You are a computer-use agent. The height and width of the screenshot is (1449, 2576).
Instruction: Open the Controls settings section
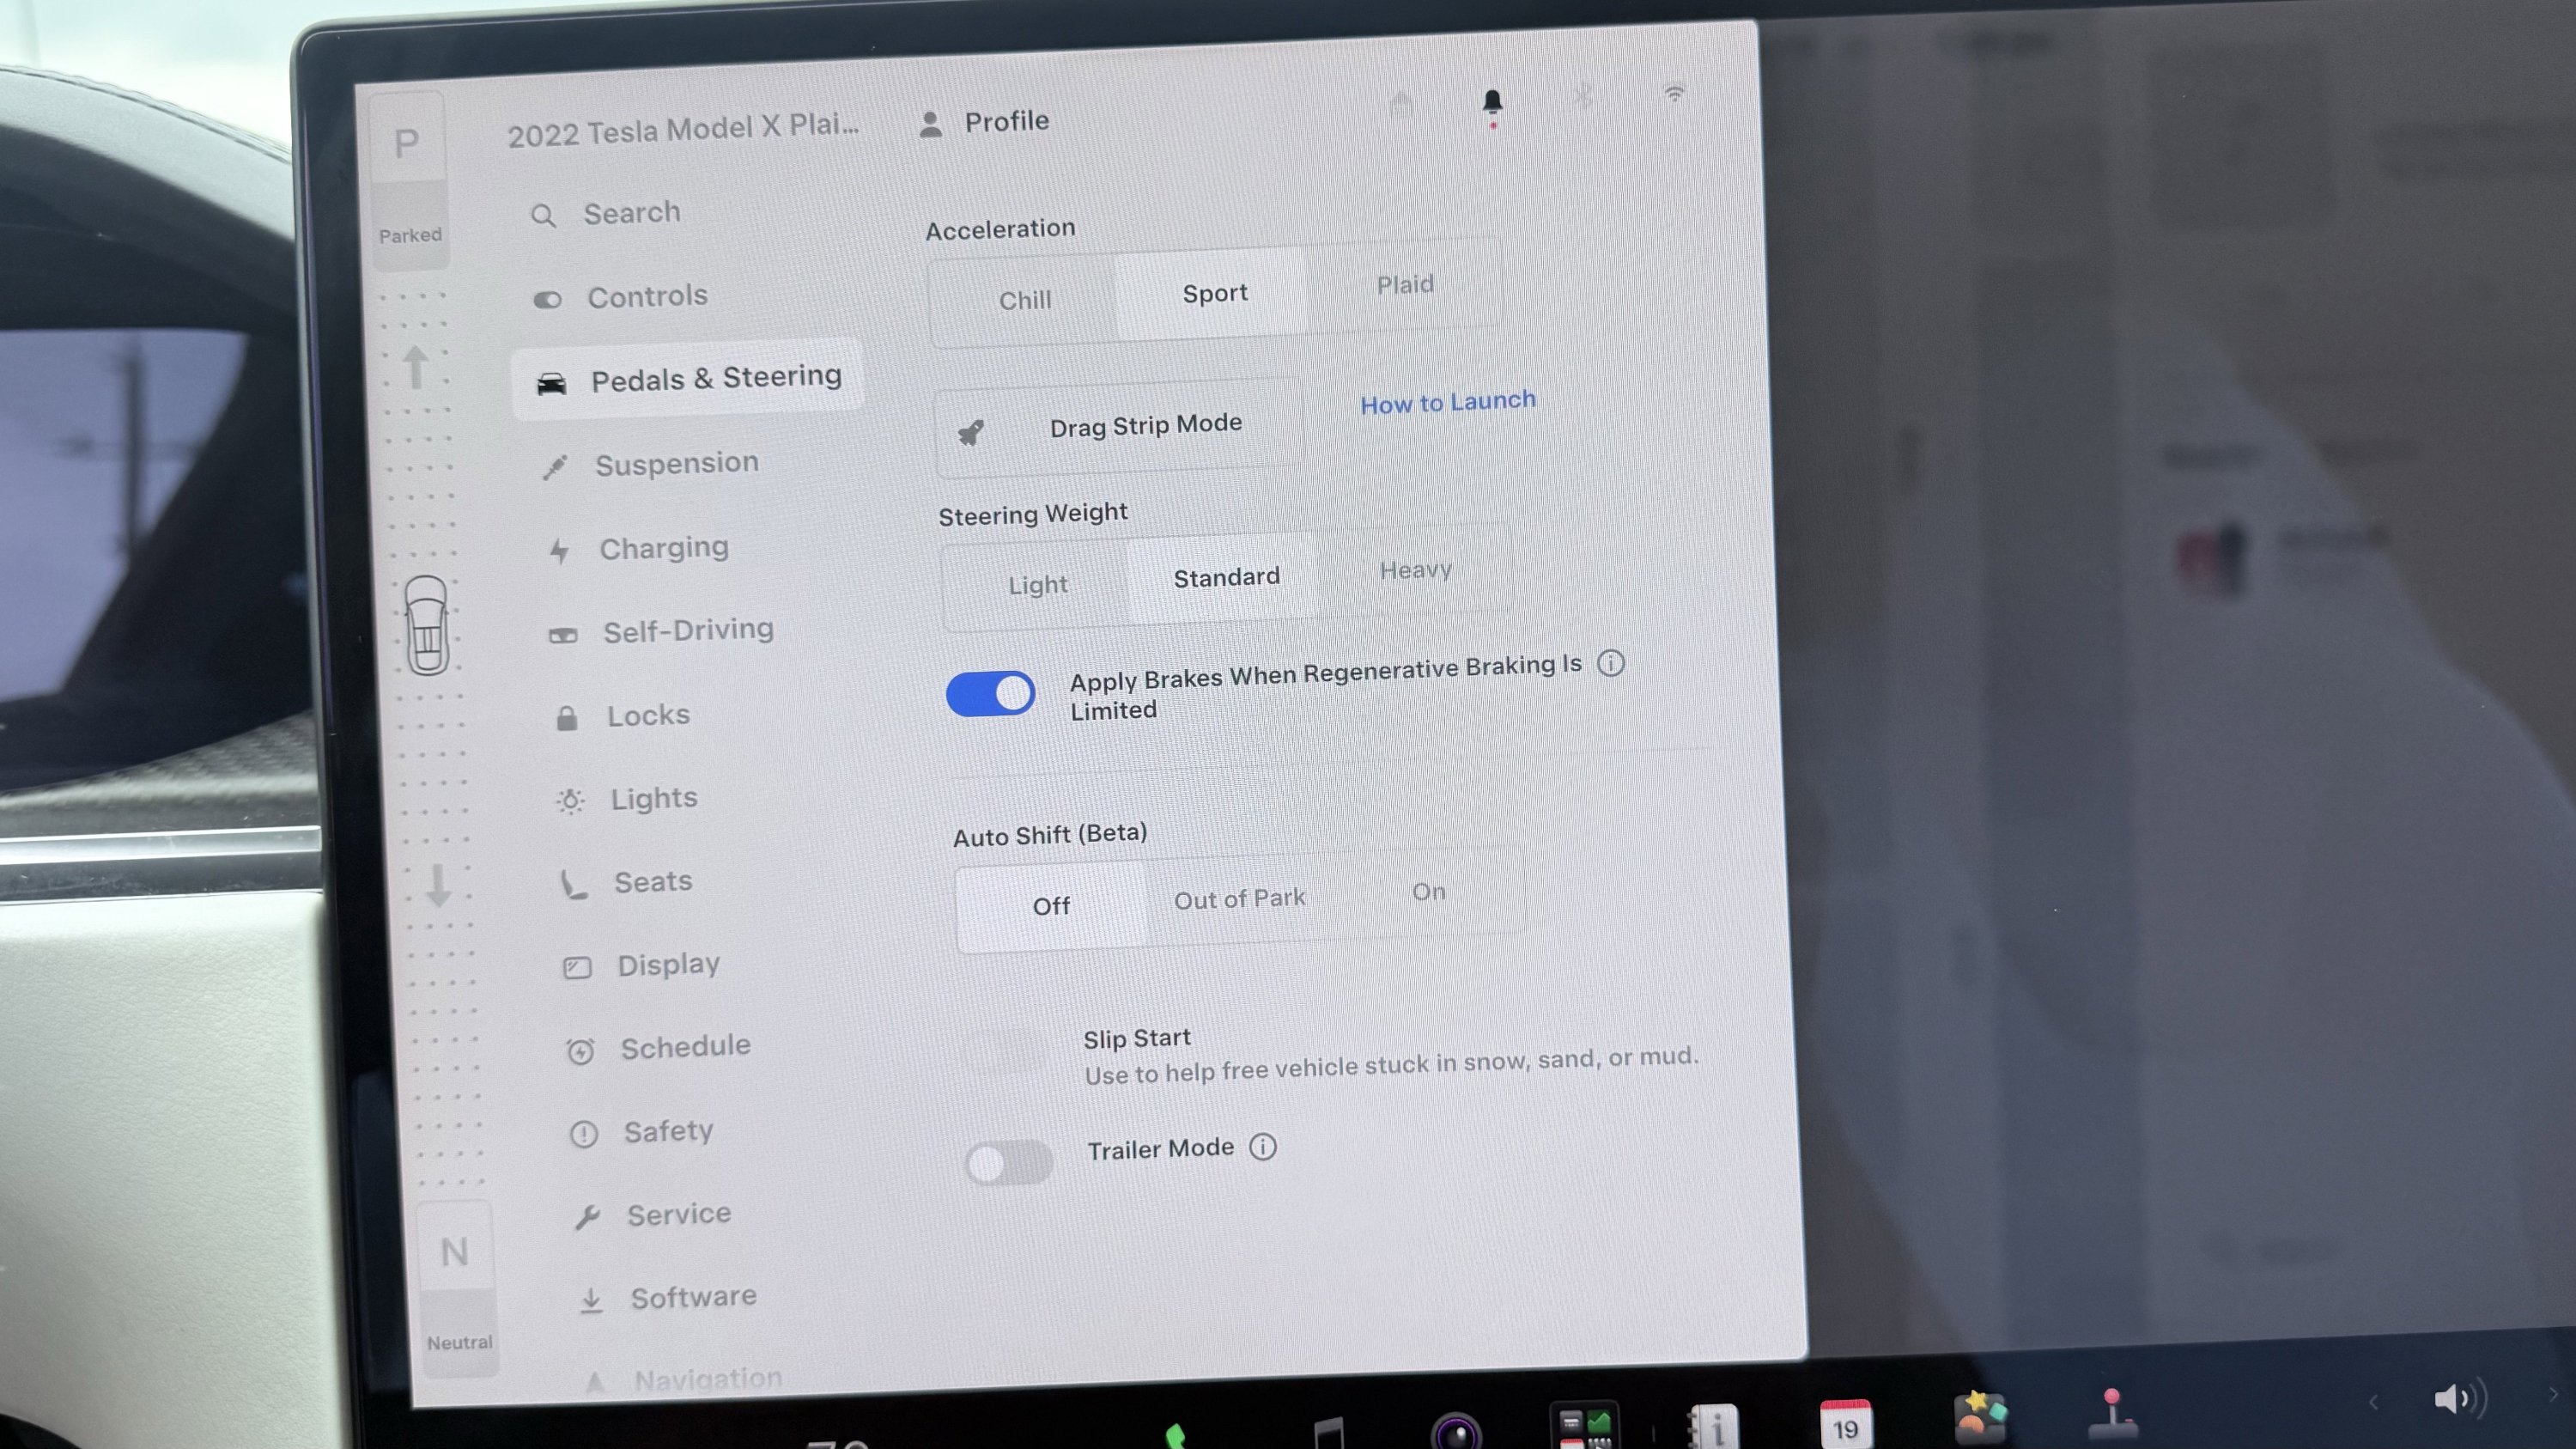(x=621, y=297)
